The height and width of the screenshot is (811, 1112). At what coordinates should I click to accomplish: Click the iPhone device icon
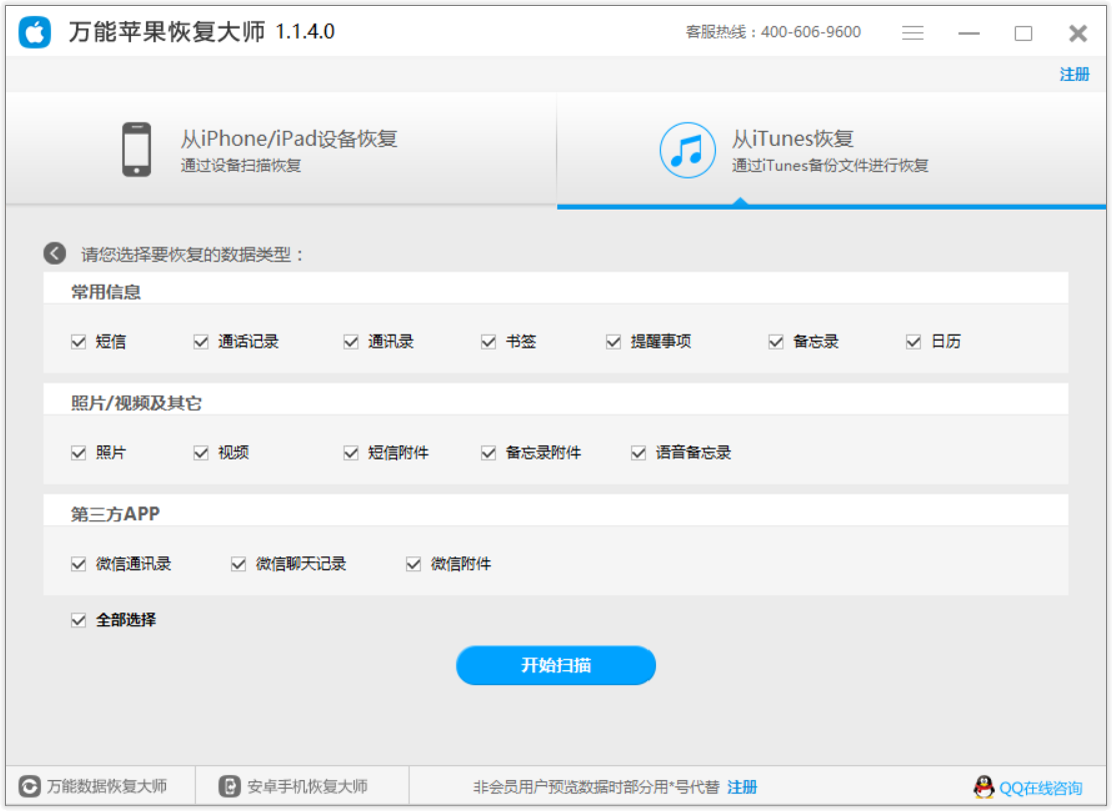tap(137, 150)
